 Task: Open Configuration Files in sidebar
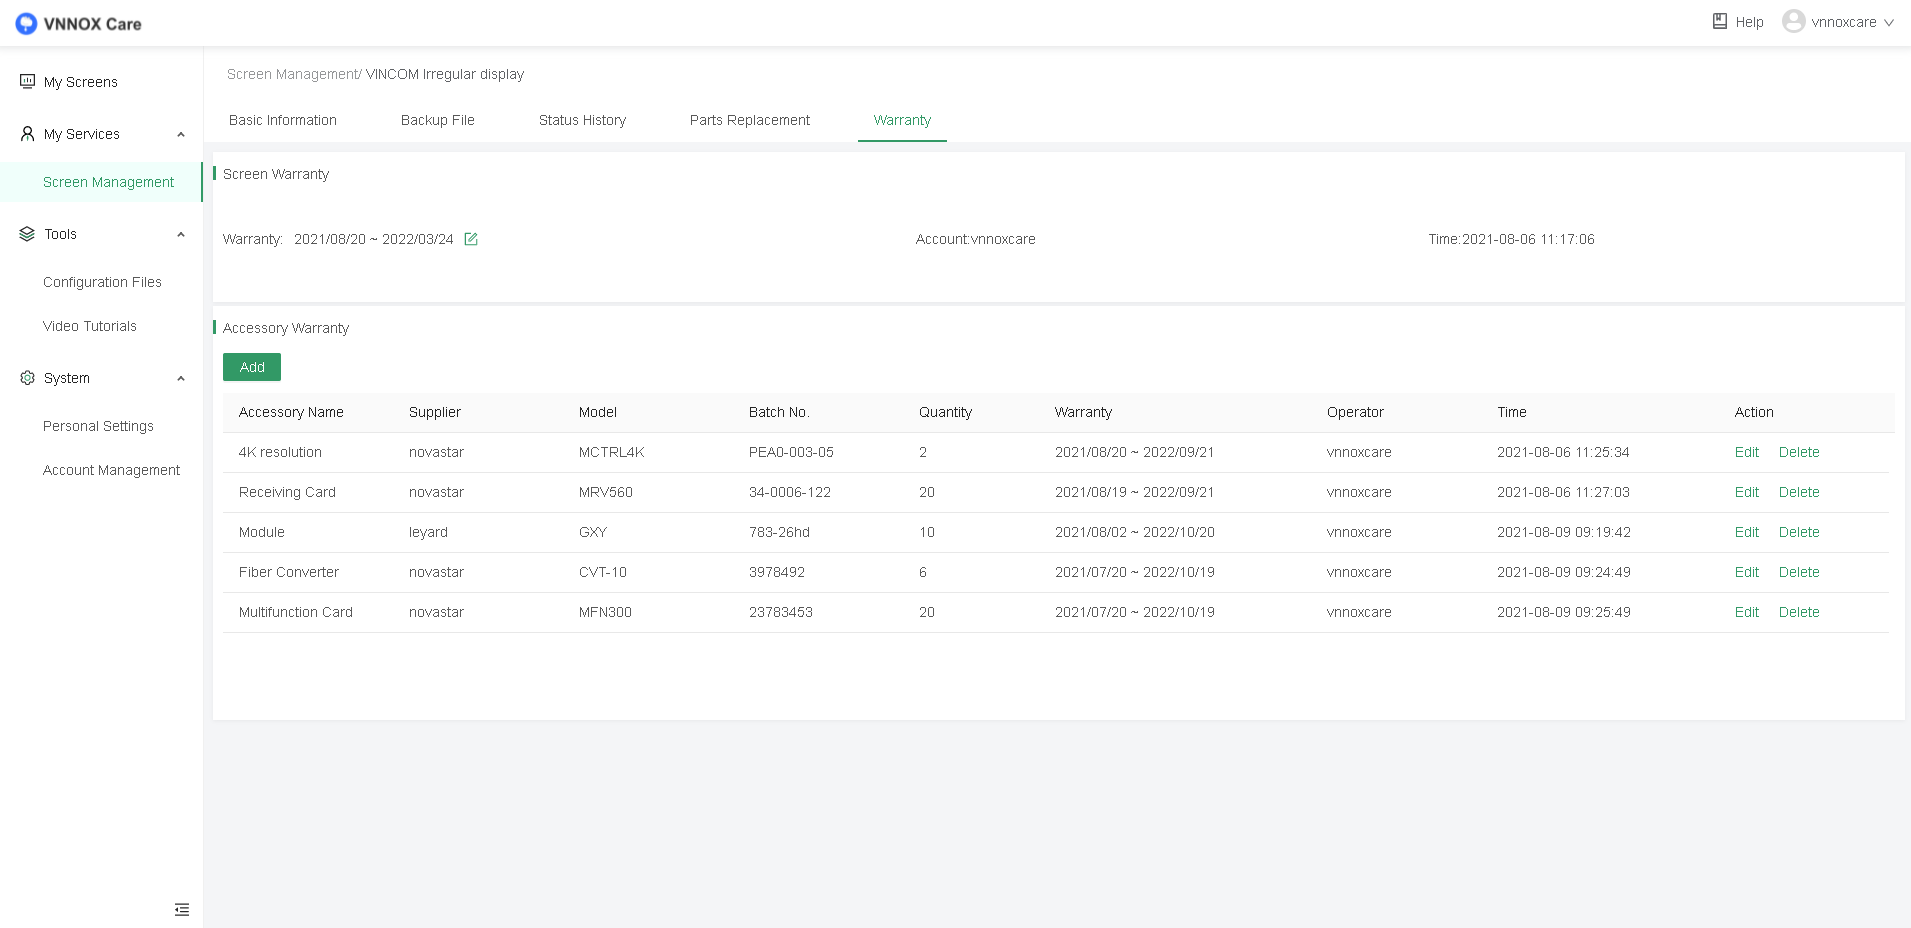102,282
